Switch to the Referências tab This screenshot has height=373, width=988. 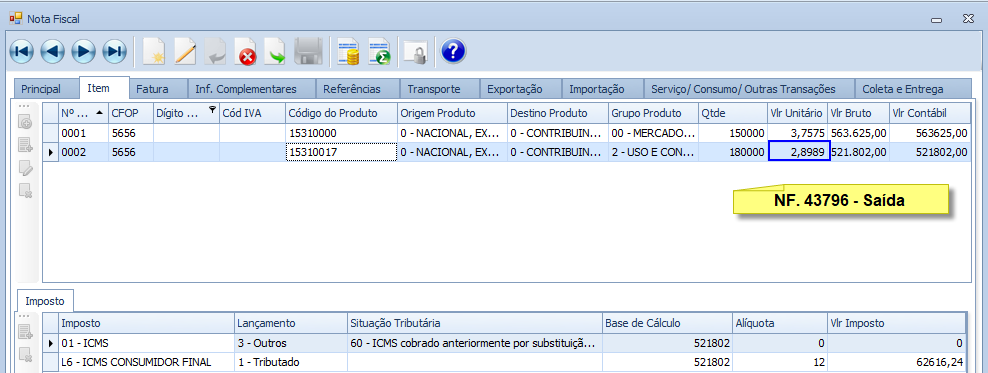point(352,89)
